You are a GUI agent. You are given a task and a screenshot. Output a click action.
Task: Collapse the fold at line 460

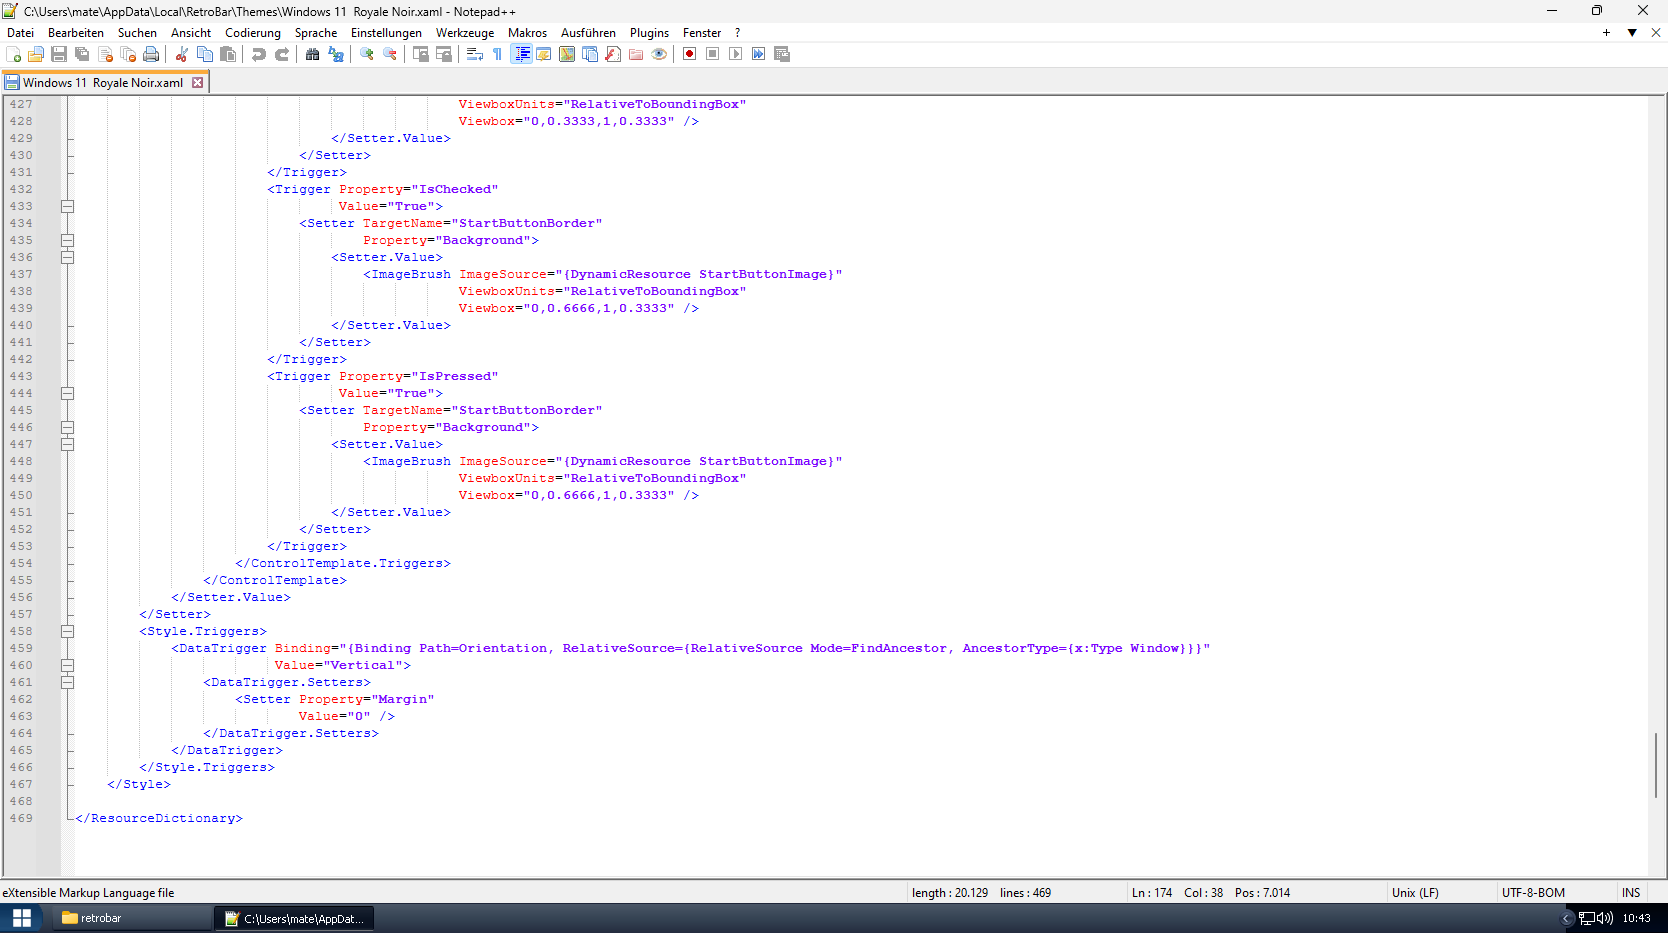(68, 665)
